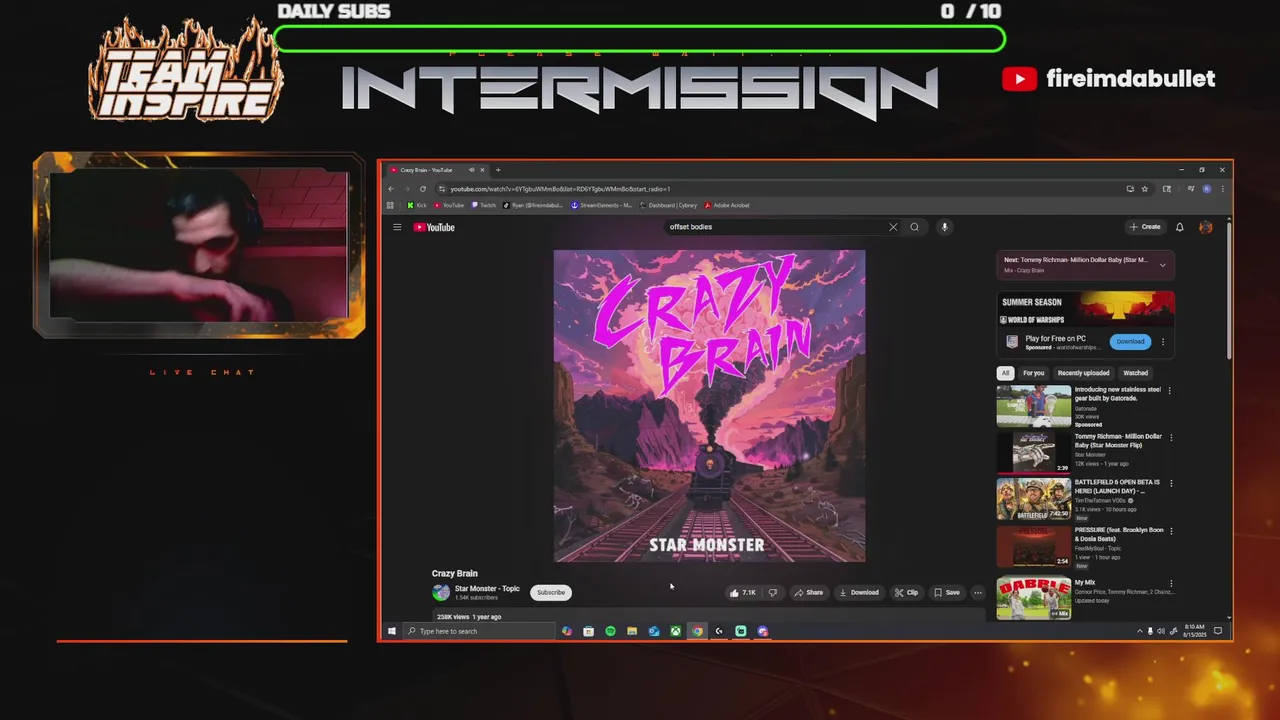This screenshot has height=720, width=1280.
Task: Show hidden system tray icons
Action: click(1139, 631)
